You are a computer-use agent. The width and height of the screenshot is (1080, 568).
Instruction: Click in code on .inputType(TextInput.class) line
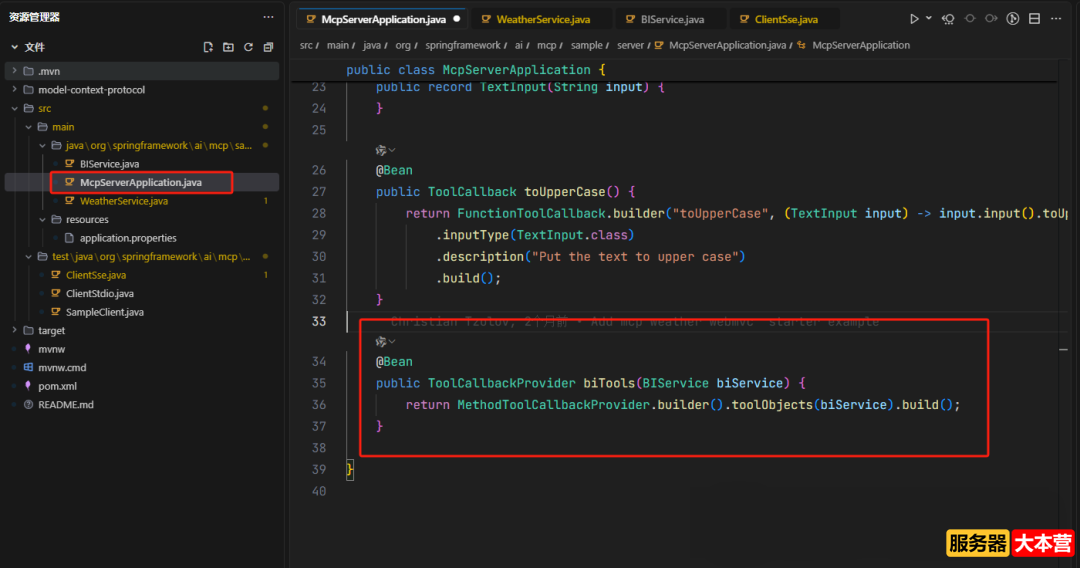click(x=534, y=235)
